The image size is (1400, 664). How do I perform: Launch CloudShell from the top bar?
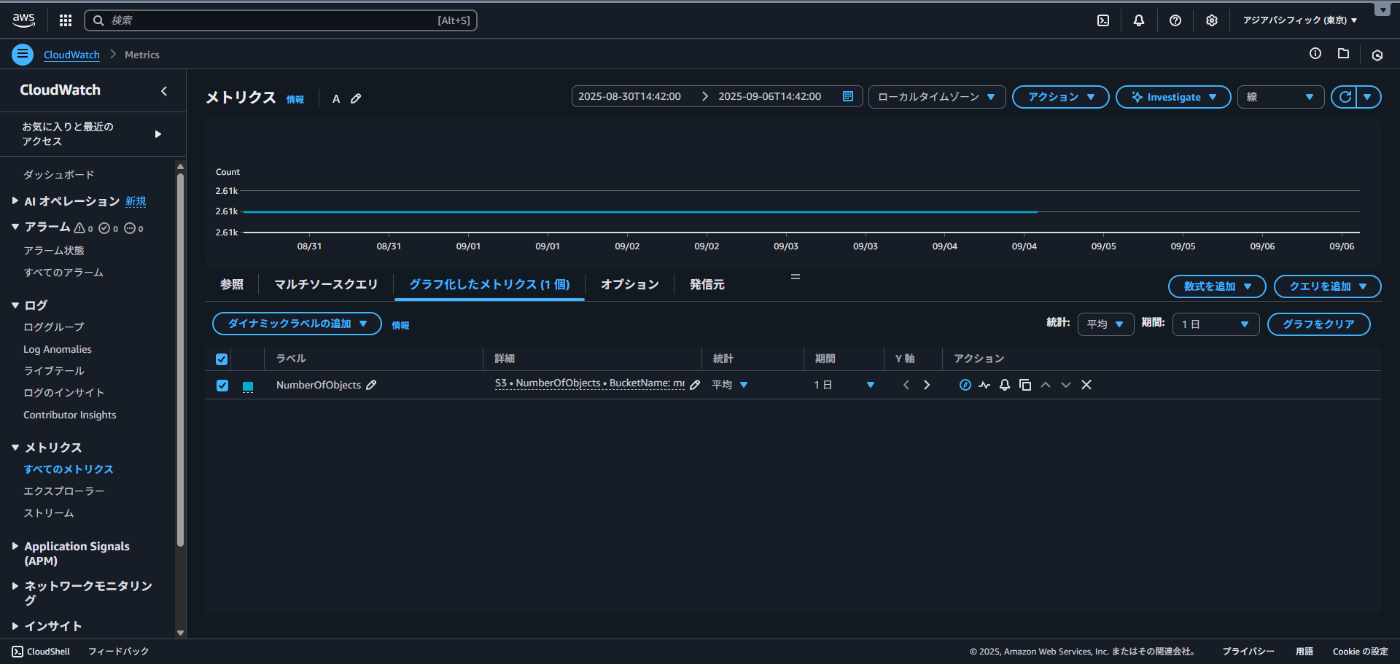(1103, 20)
